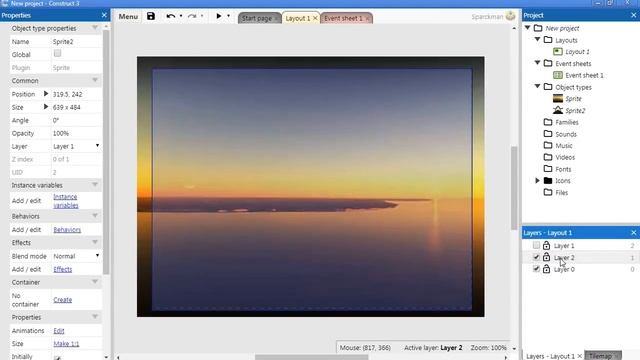Collapse the Common section

pos(95,80)
